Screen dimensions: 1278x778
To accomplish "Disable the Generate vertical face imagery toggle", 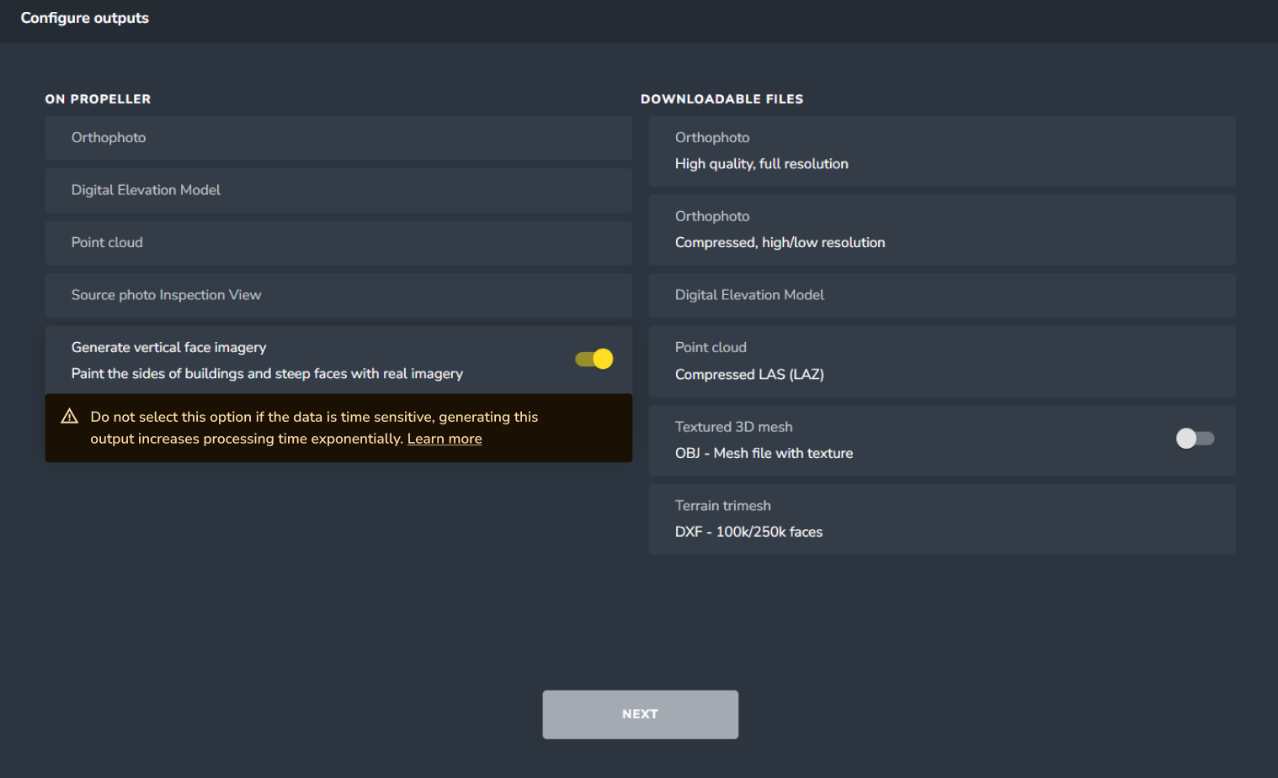I will pyautogui.click(x=593, y=358).
